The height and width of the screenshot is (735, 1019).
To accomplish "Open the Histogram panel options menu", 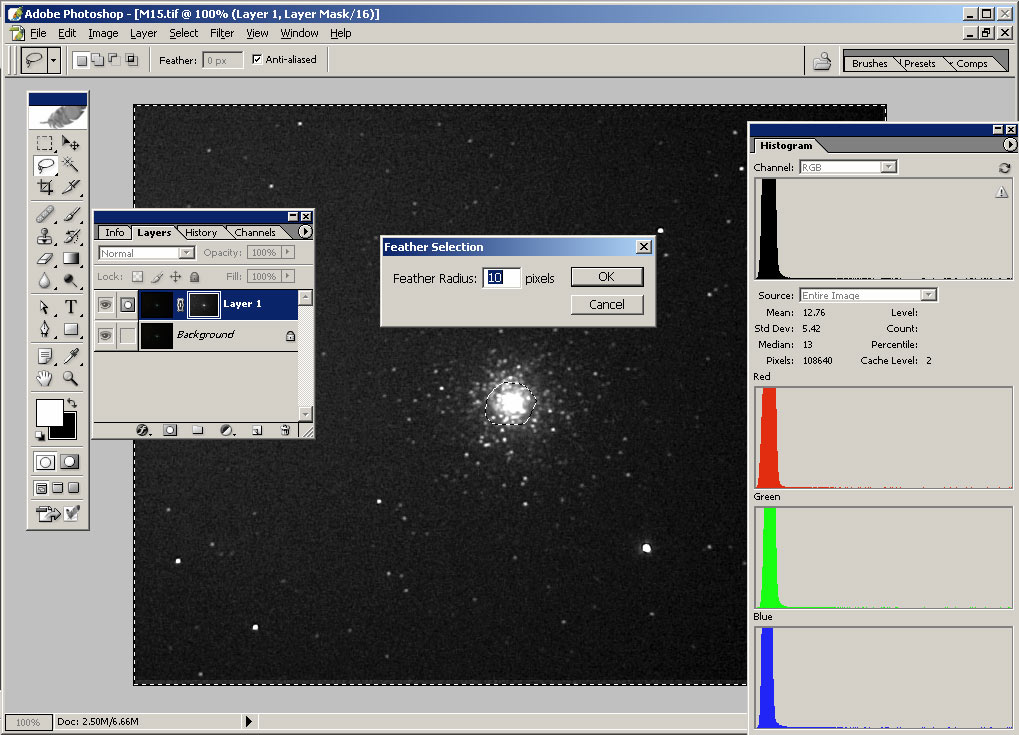I will [x=1009, y=146].
